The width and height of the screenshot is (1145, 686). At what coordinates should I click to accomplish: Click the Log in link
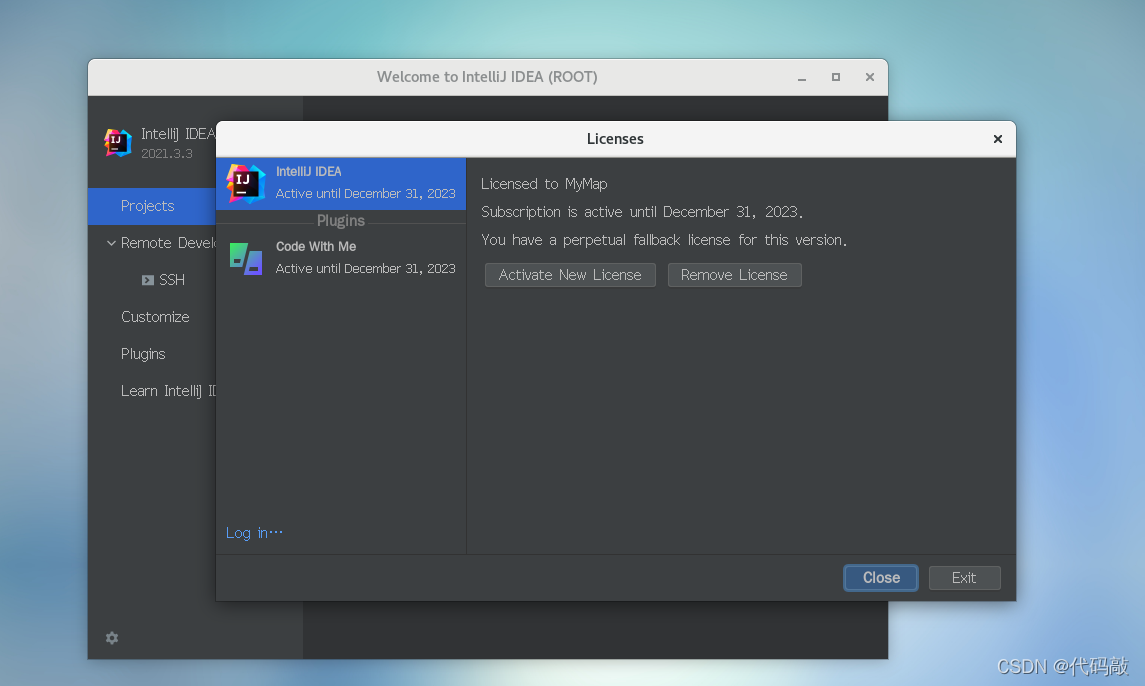(254, 533)
